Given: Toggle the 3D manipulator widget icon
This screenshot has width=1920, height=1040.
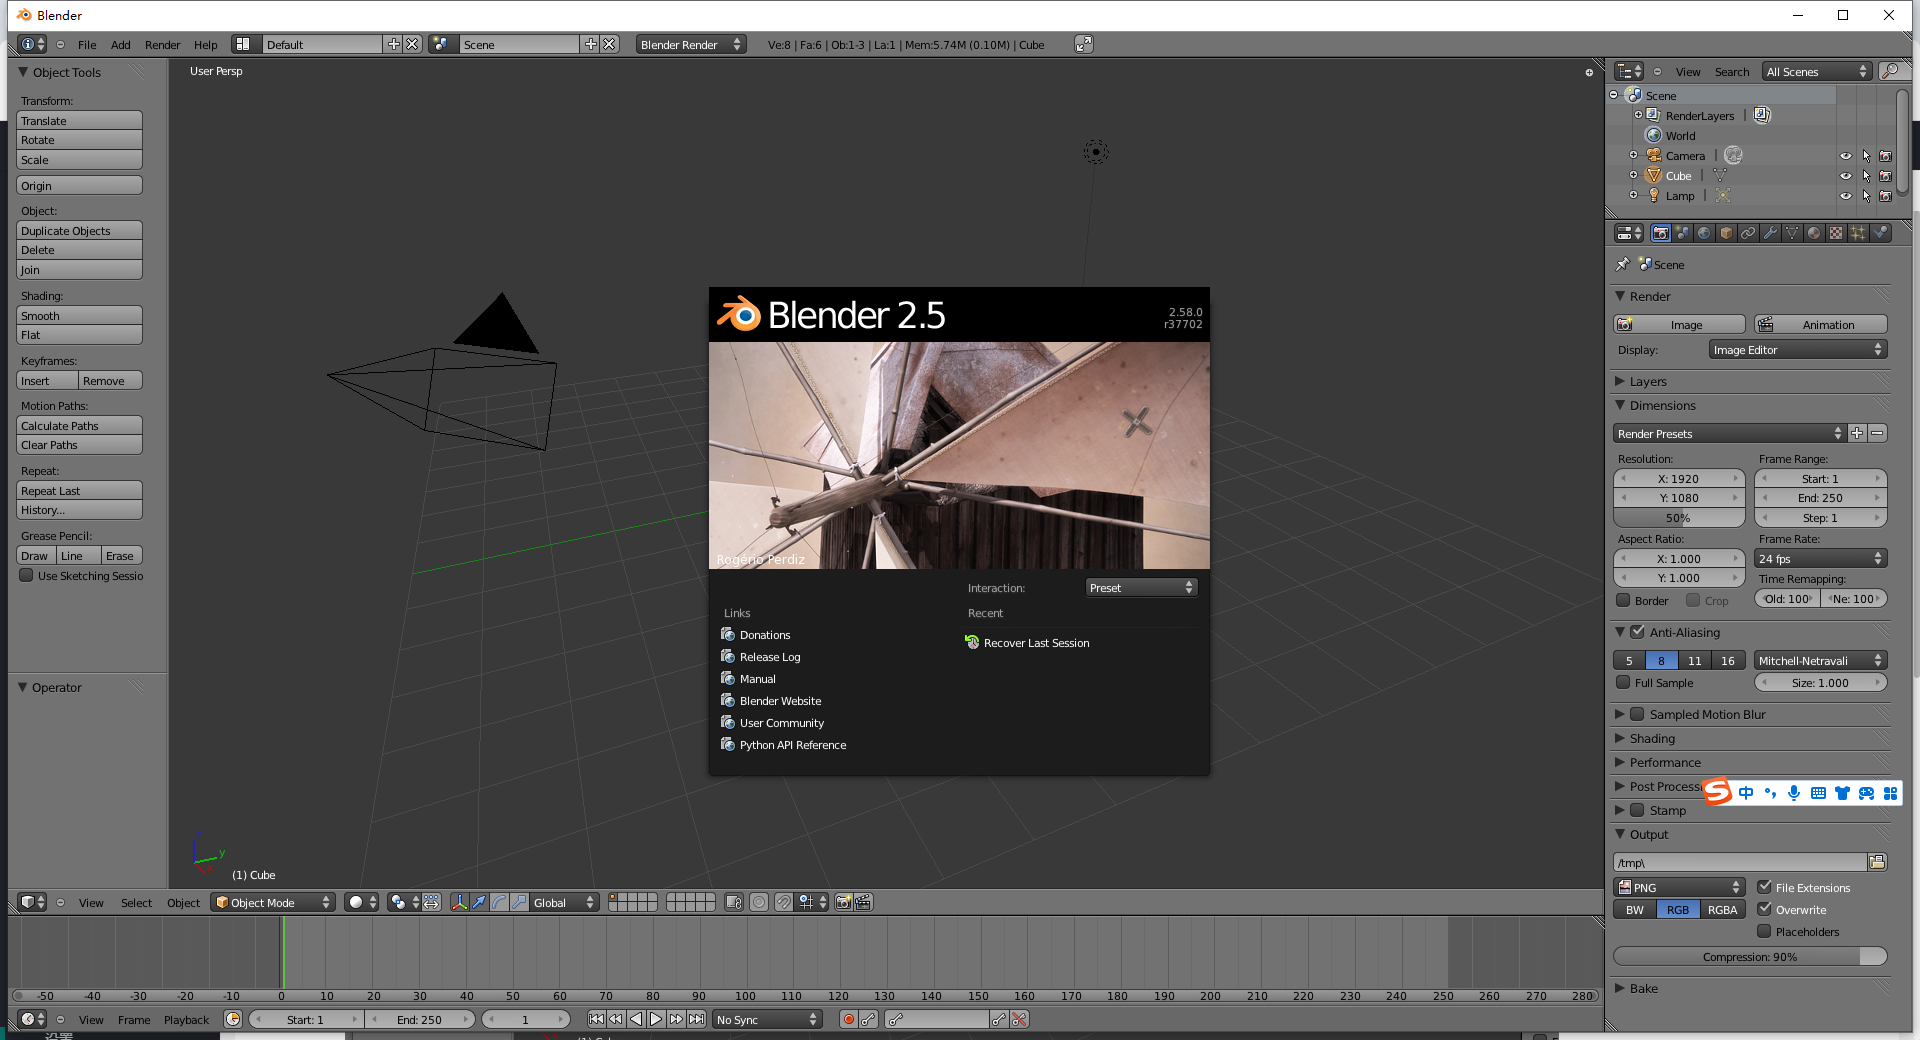Looking at the screenshot, I should [x=459, y=902].
